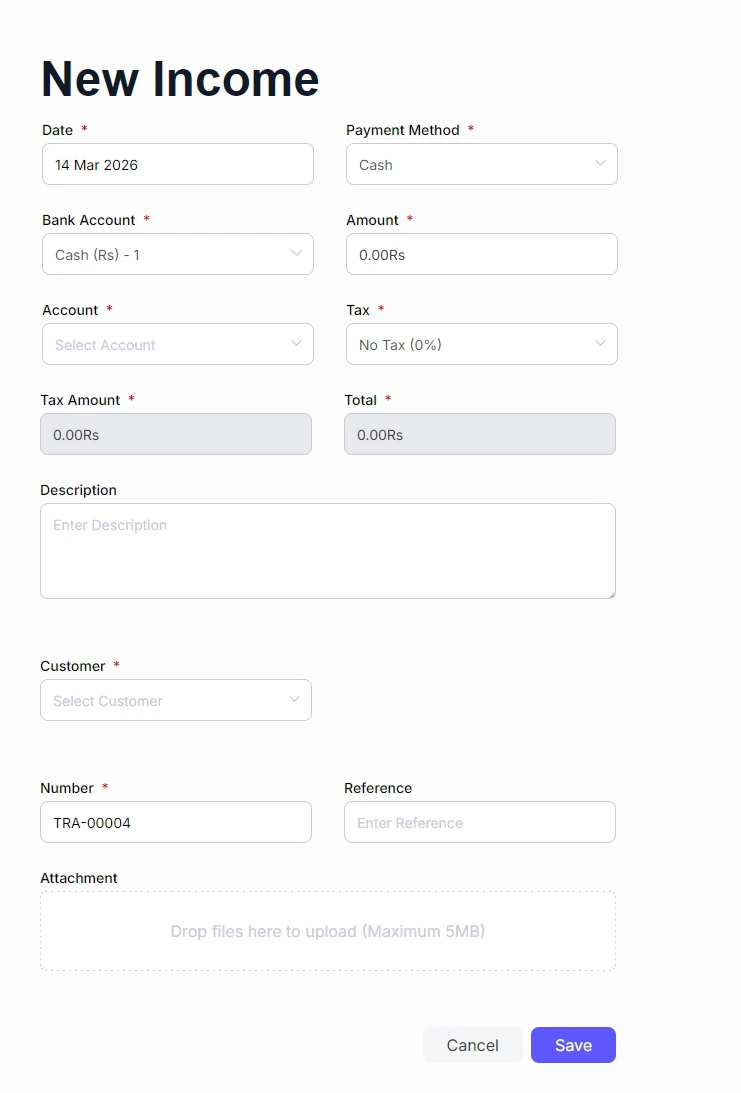Open the Select Customer dropdown
The width and height of the screenshot is (741, 1093).
click(x=175, y=700)
